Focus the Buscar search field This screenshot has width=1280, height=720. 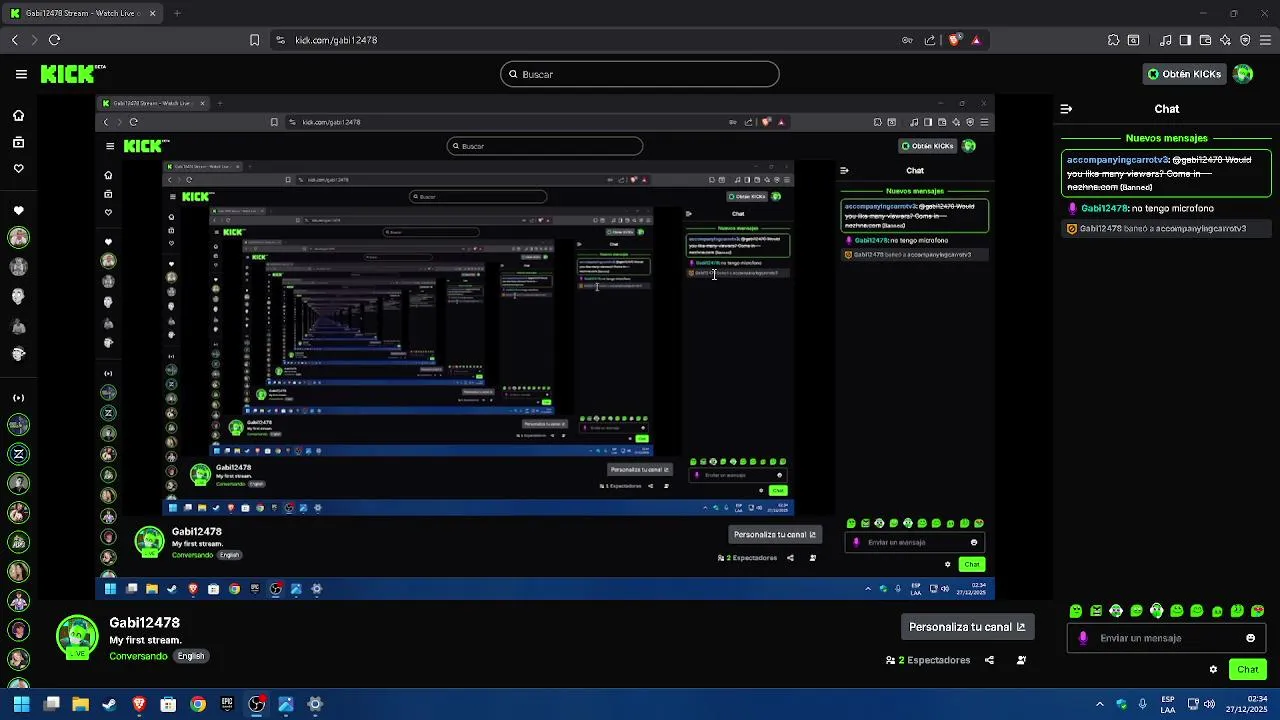(x=640, y=74)
